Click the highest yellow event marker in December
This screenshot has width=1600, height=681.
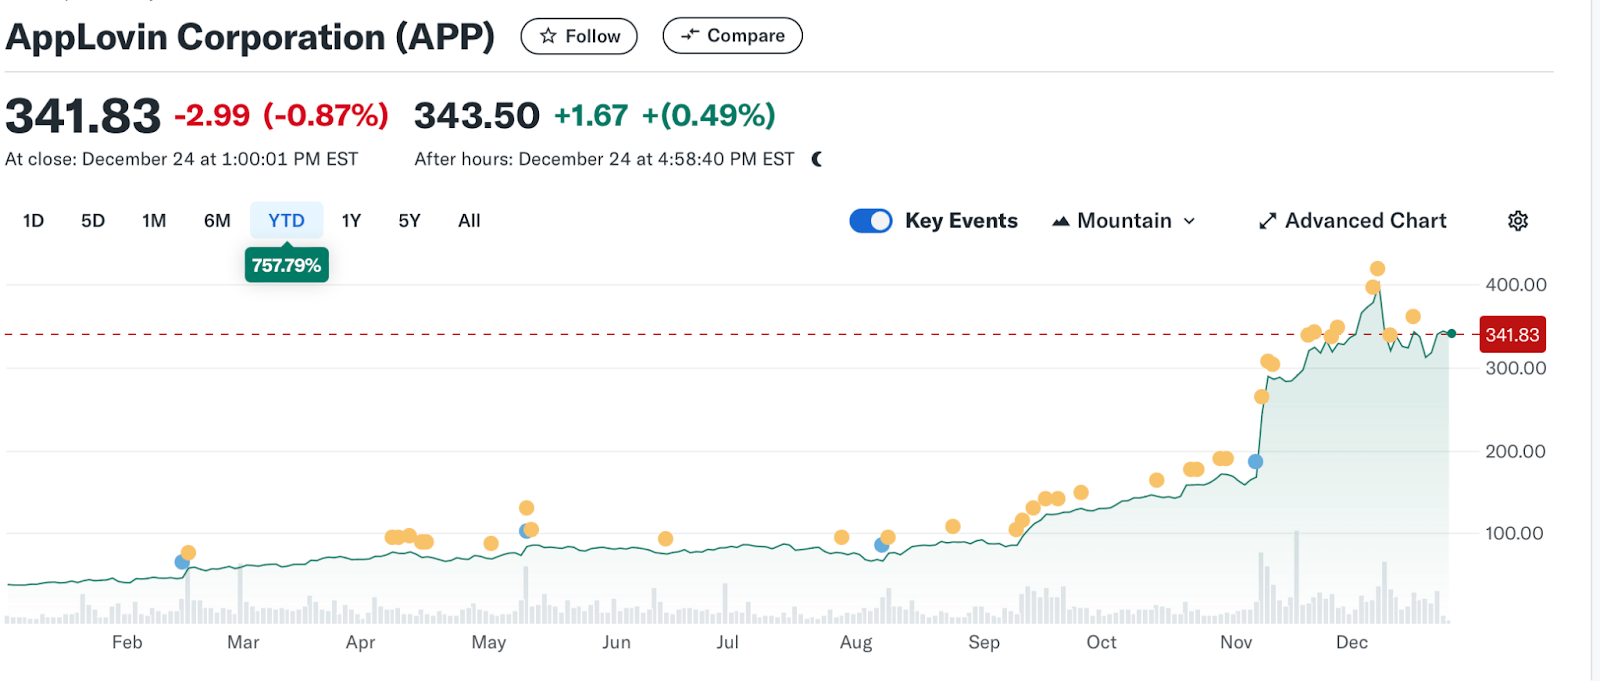coord(1377,268)
